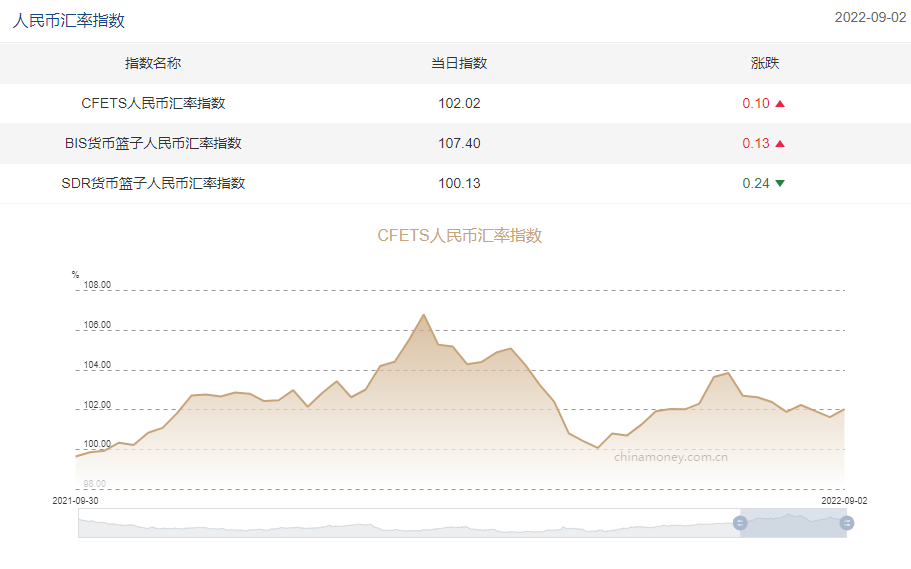Select SDR货币篮子人民币汇率指数 in the table
The width and height of the screenshot is (911, 569).
click(x=153, y=183)
